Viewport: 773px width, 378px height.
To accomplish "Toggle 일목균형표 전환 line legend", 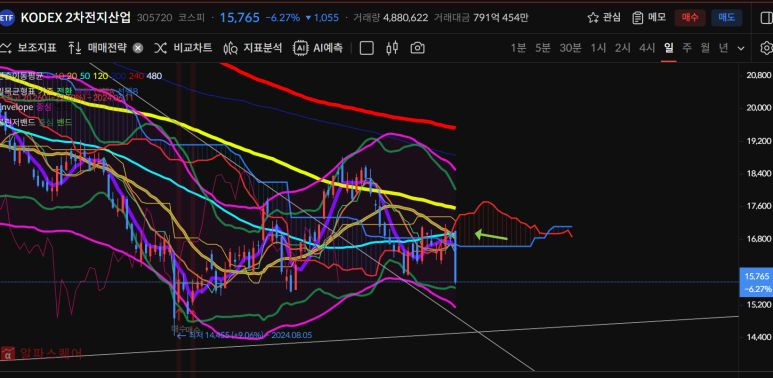I will click(64, 91).
